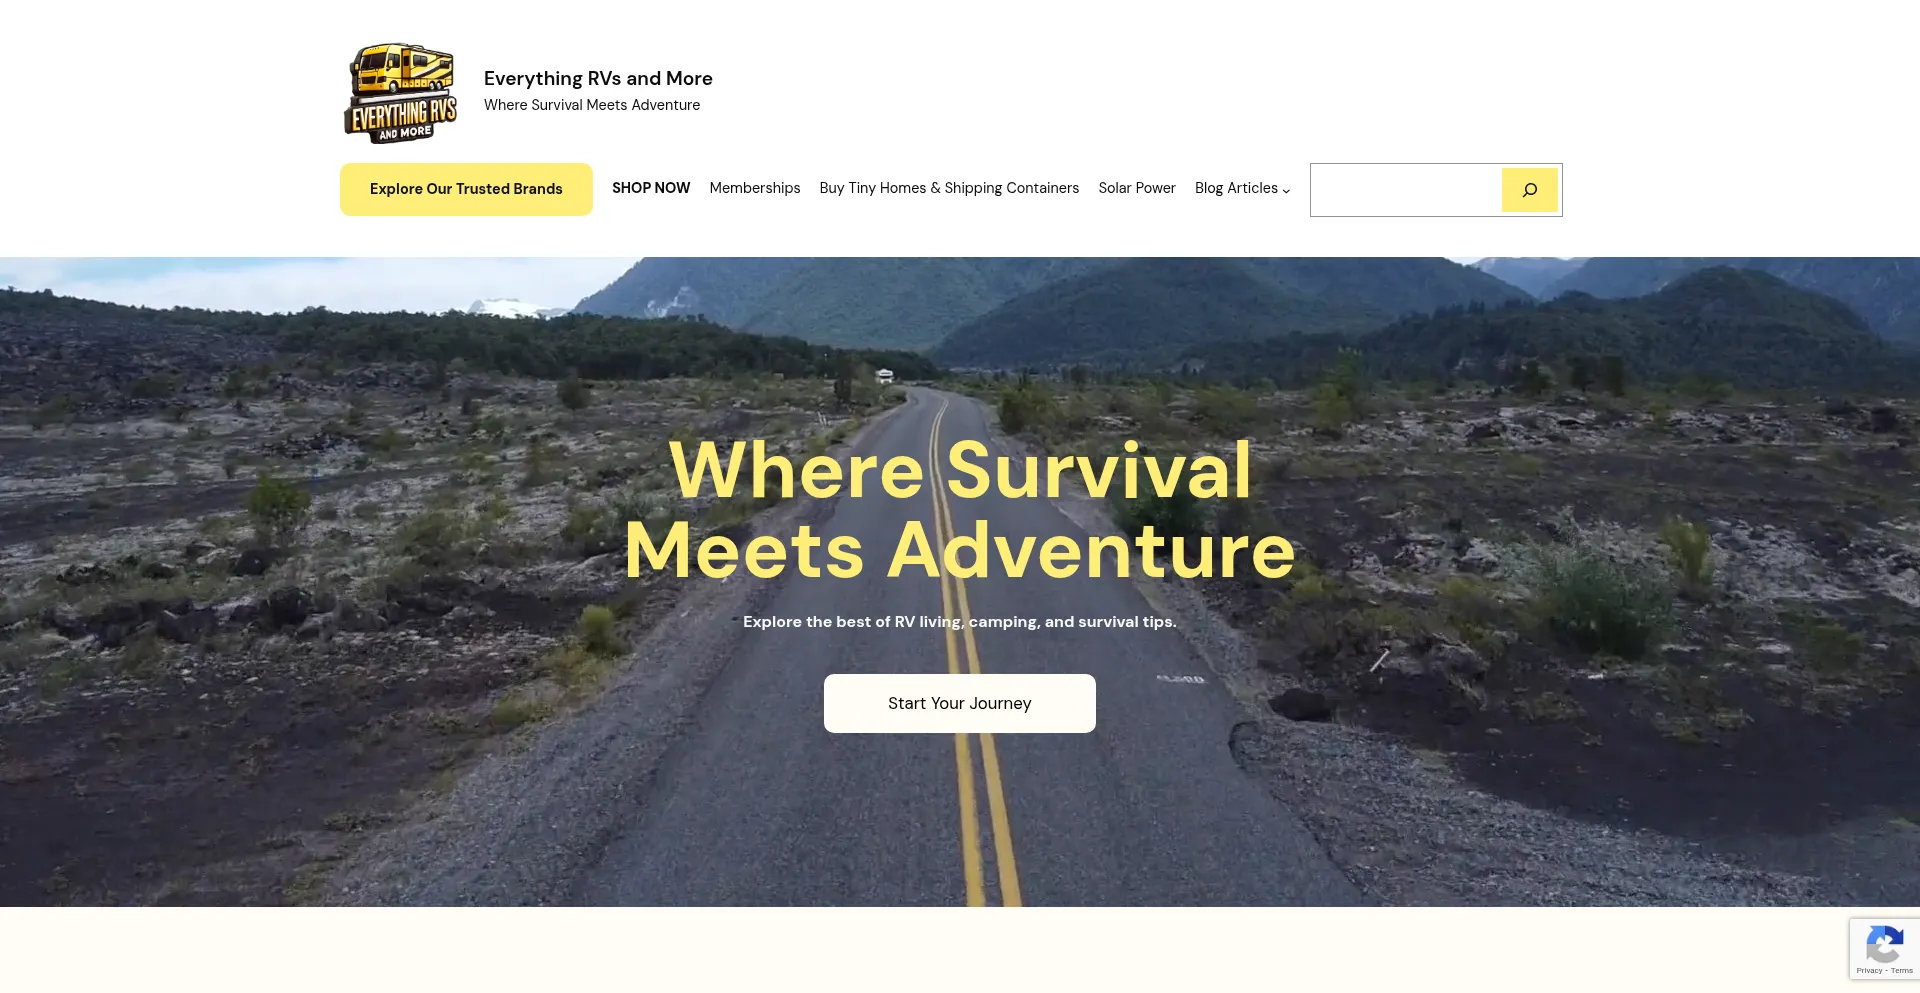Go to the Memberships page
Image resolution: width=1920 pixels, height=993 pixels.
[755, 188]
